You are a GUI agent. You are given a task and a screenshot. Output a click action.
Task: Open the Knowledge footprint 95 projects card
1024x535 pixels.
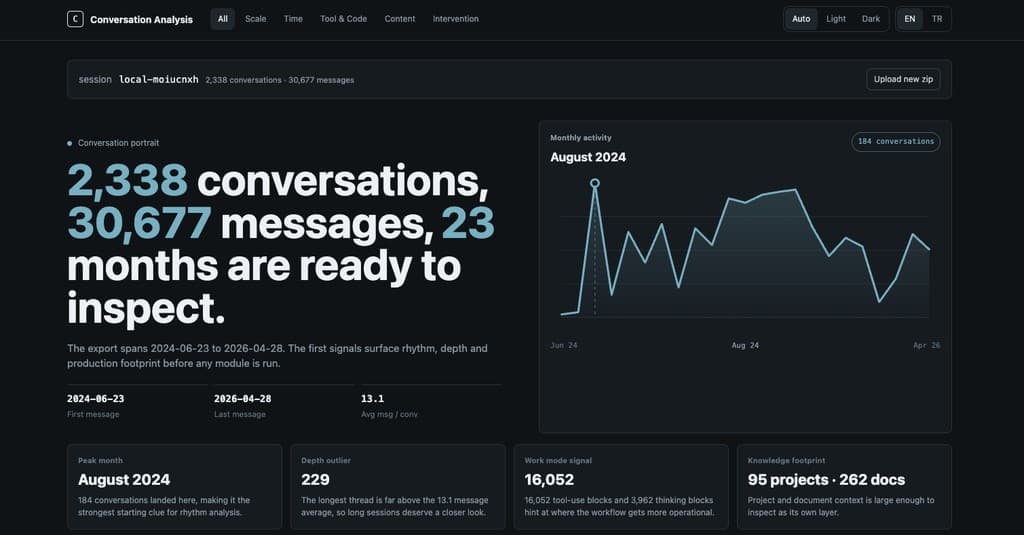pyautogui.click(x=844, y=487)
